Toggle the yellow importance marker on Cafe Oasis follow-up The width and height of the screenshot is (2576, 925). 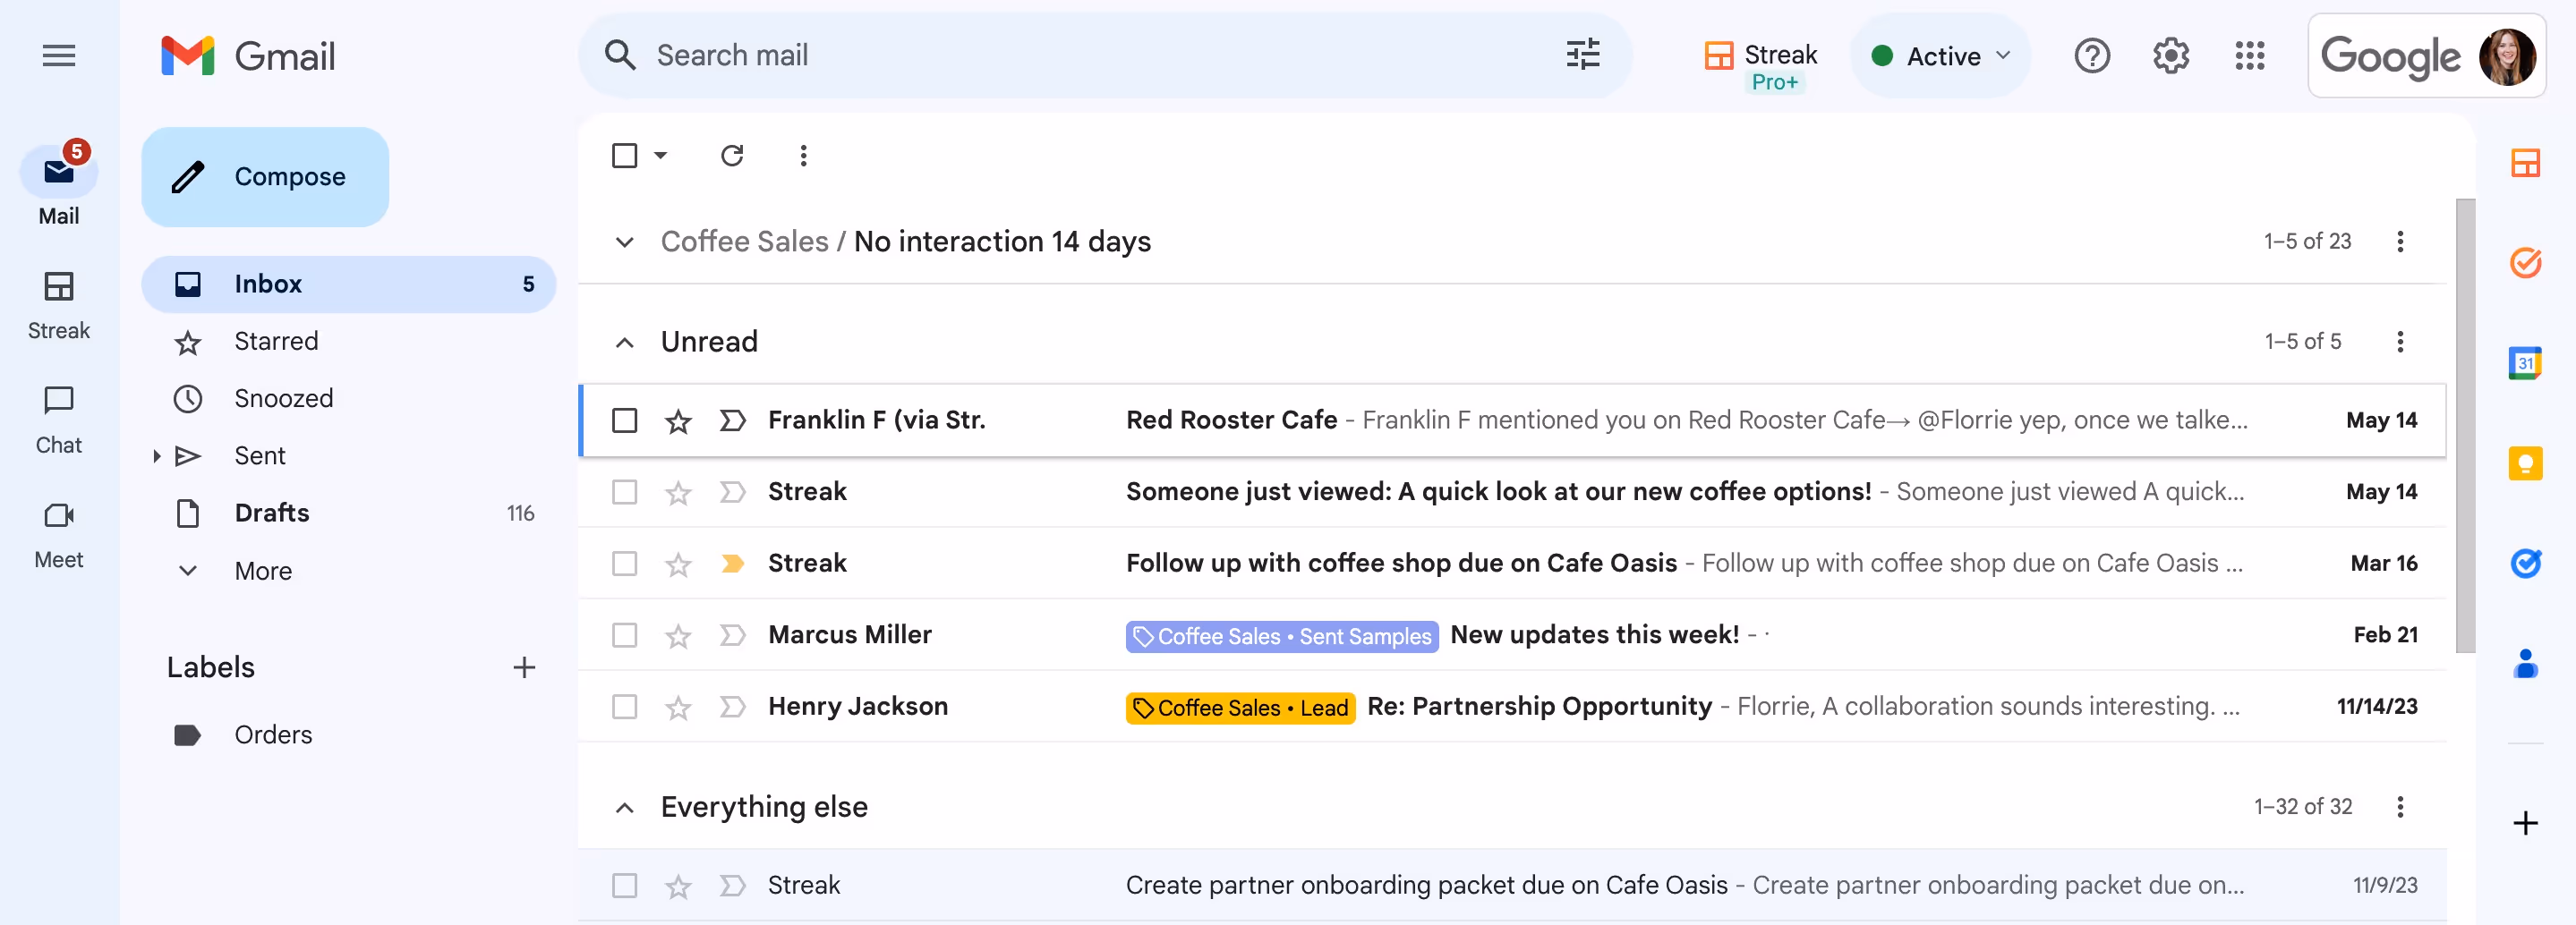pyautogui.click(x=732, y=563)
